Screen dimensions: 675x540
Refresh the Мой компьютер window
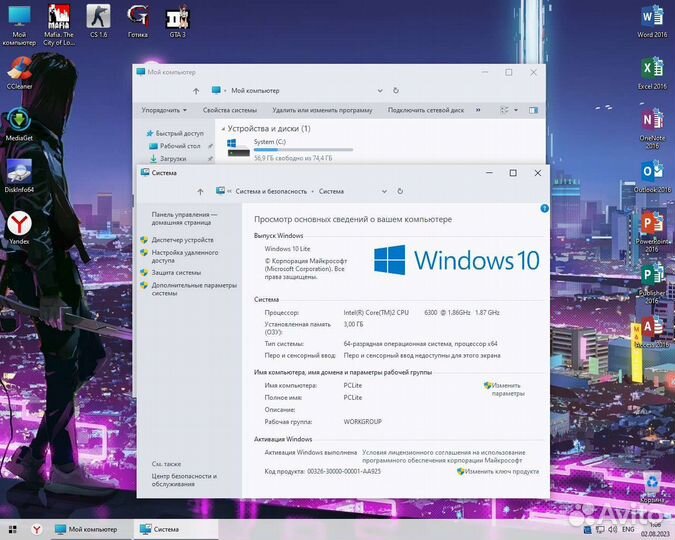396,90
